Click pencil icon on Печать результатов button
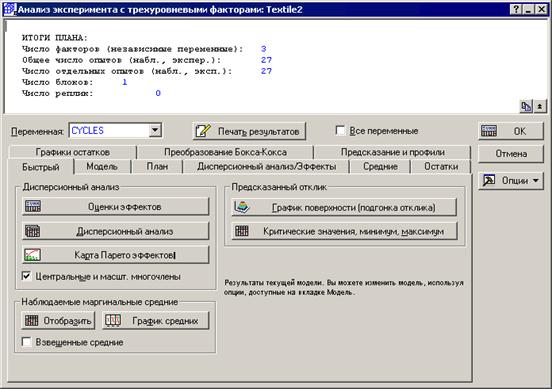Screen dimensions: 552x389 pos(203,131)
